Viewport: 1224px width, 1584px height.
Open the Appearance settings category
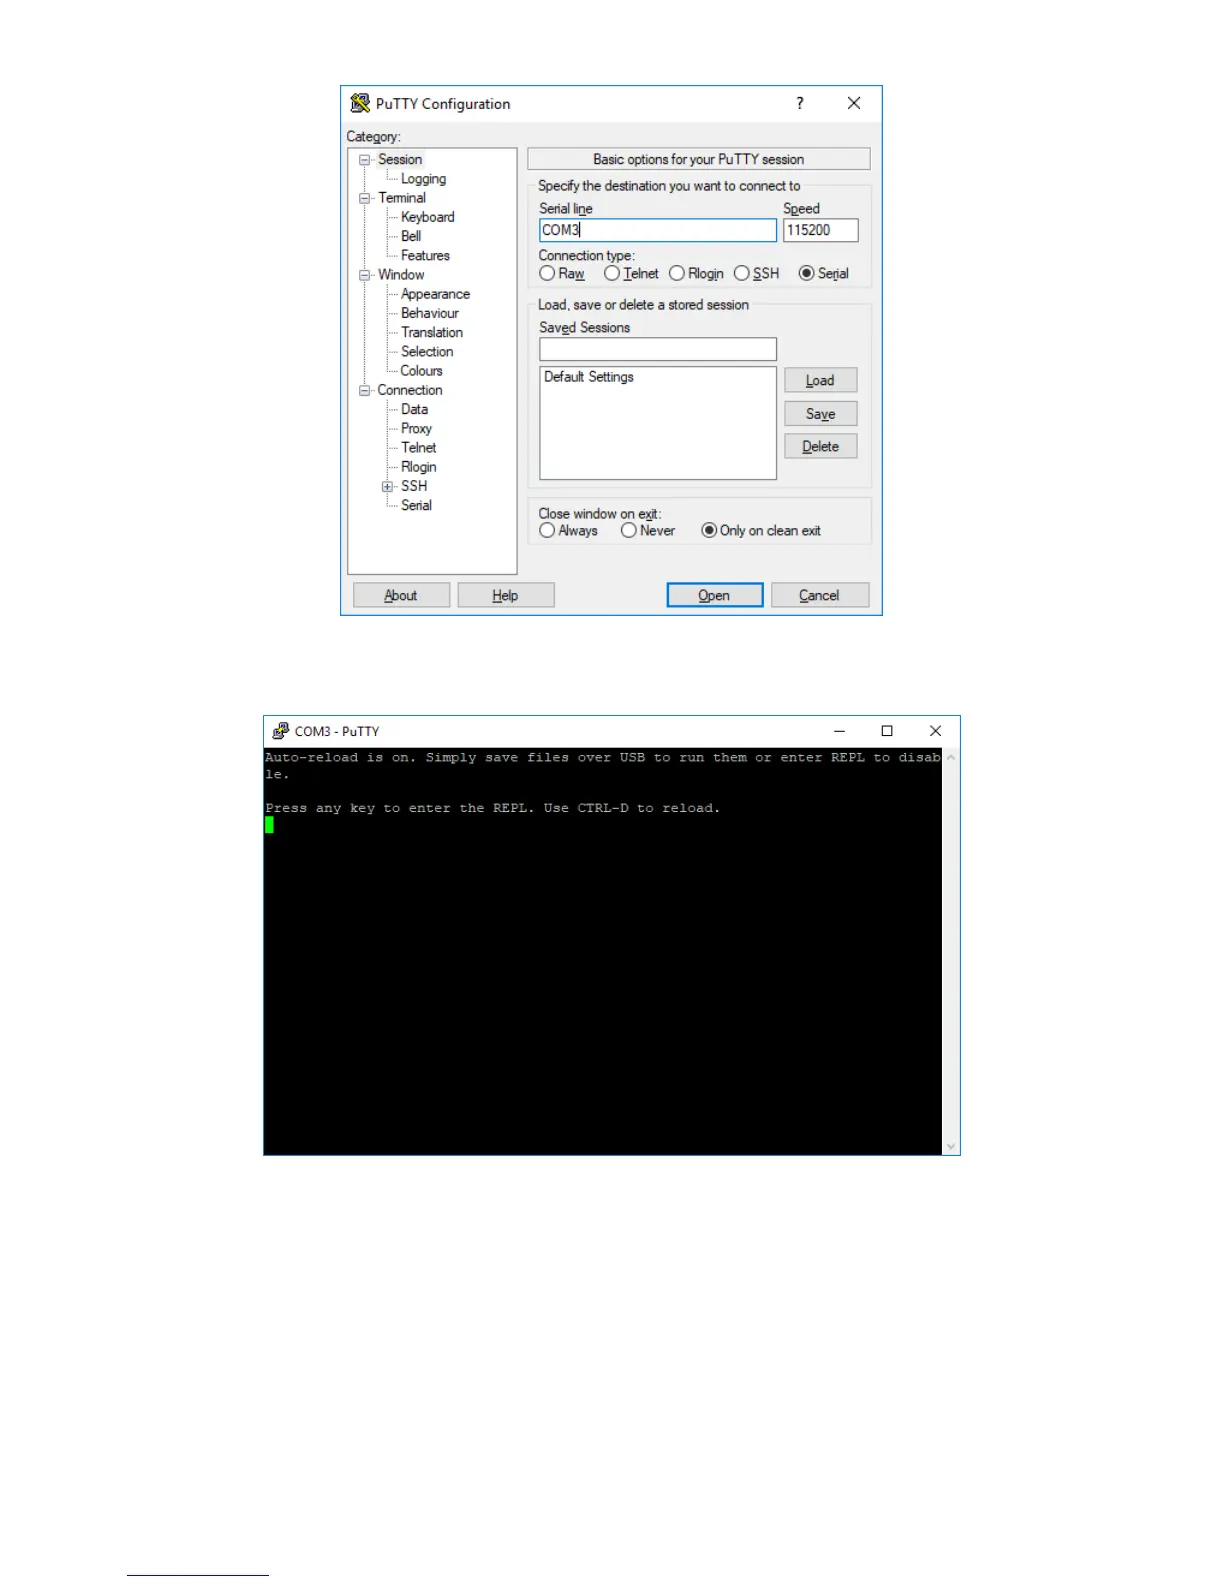pyautogui.click(x=435, y=294)
